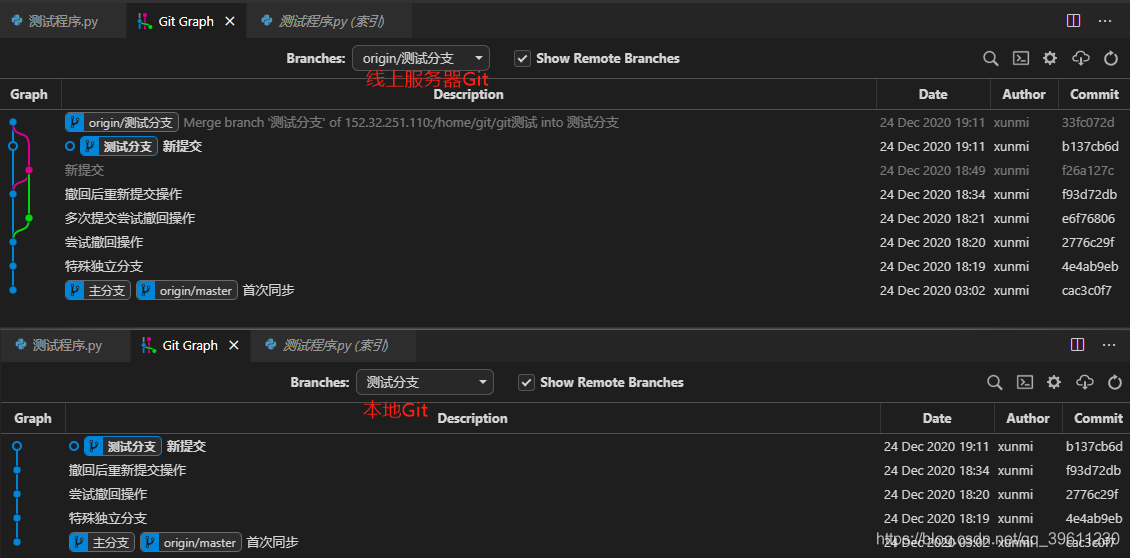This screenshot has height=558, width=1130.
Task: Refresh the upper Git Graph panel
Action: tap(1111, 58)
